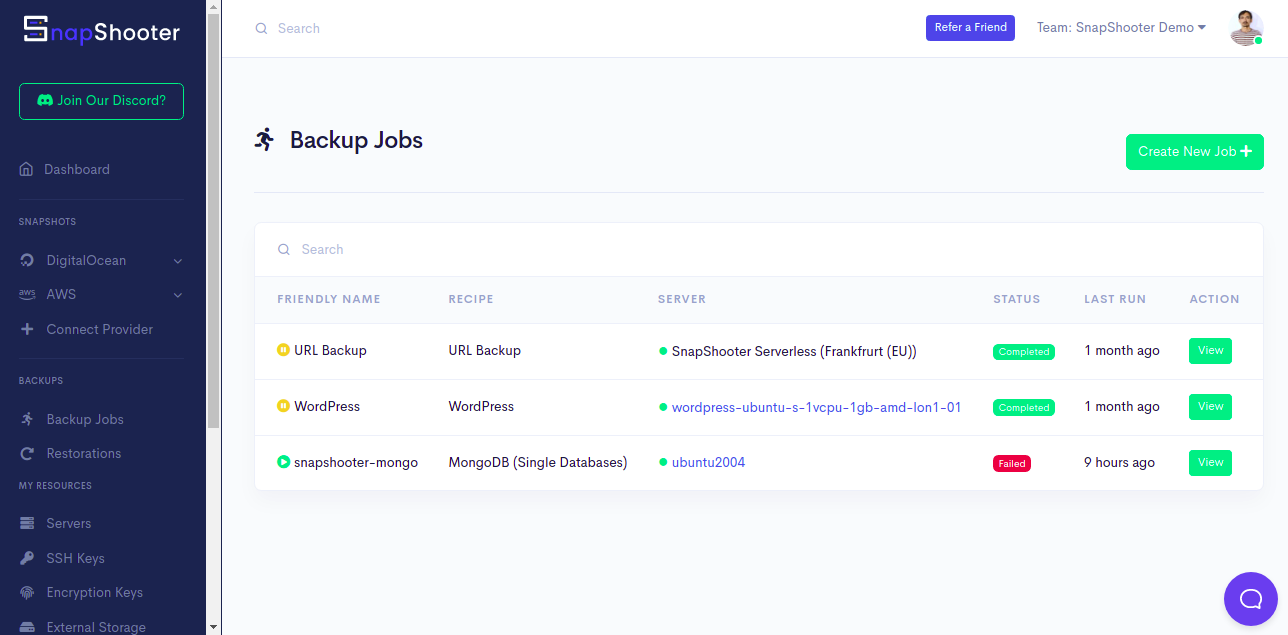Image resolution: width=1288 pixels, height=635 pixels.
Task: Click the Refer a Friend button
Action: [970, 28]
